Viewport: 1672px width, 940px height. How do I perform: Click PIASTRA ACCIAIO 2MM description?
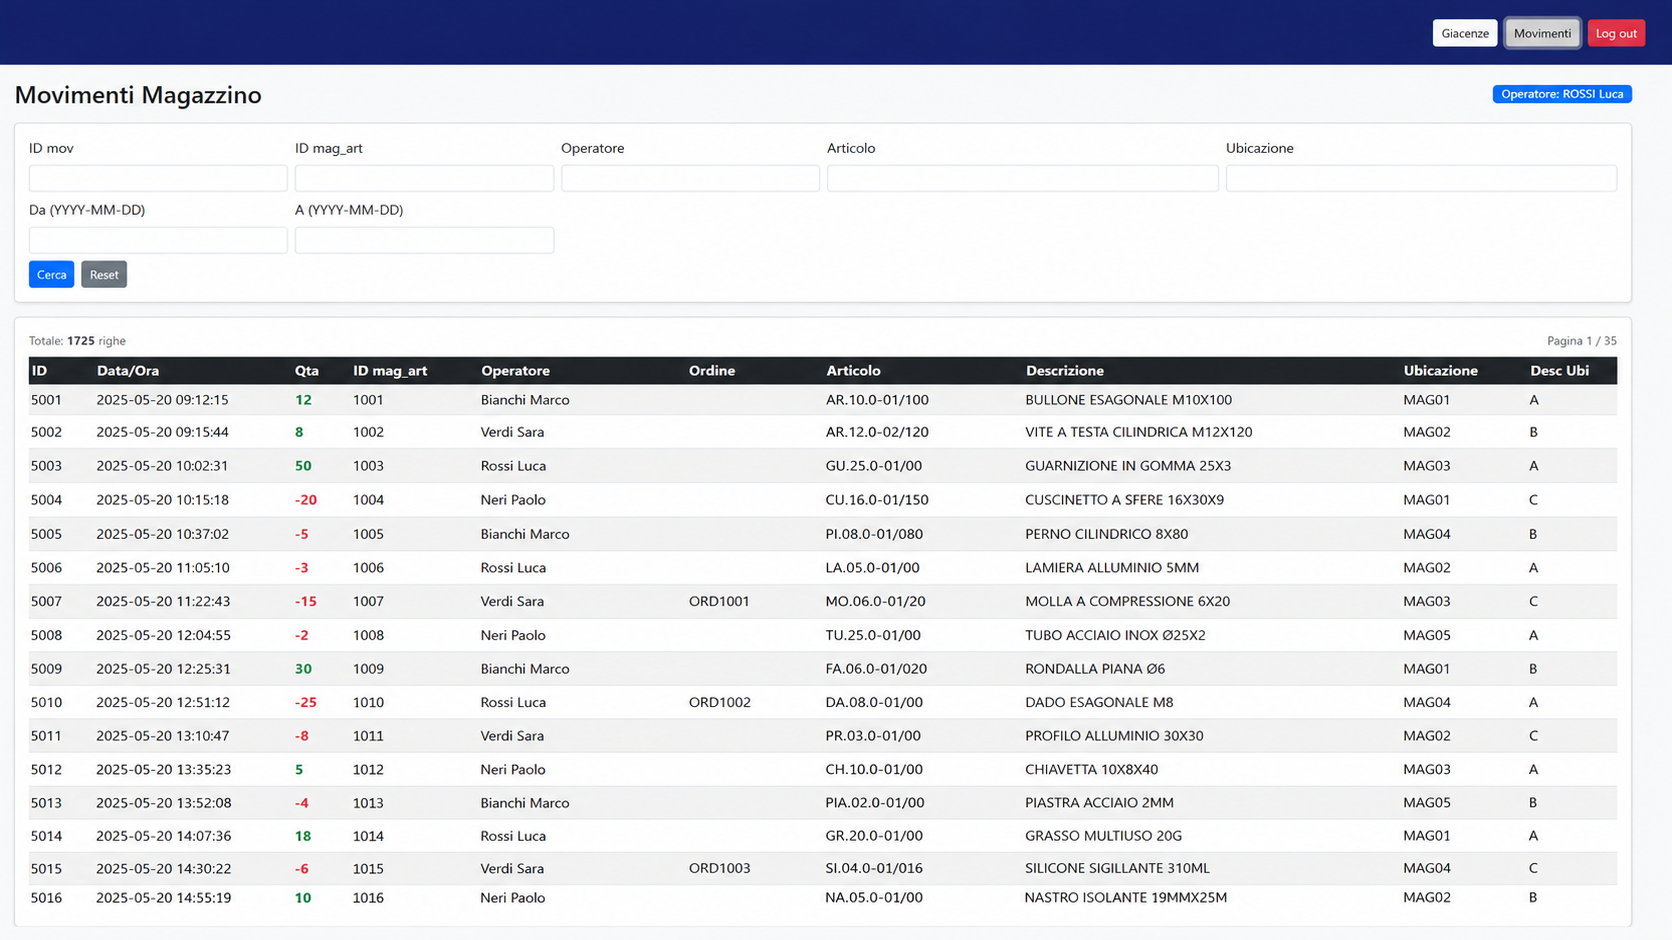1099,802
